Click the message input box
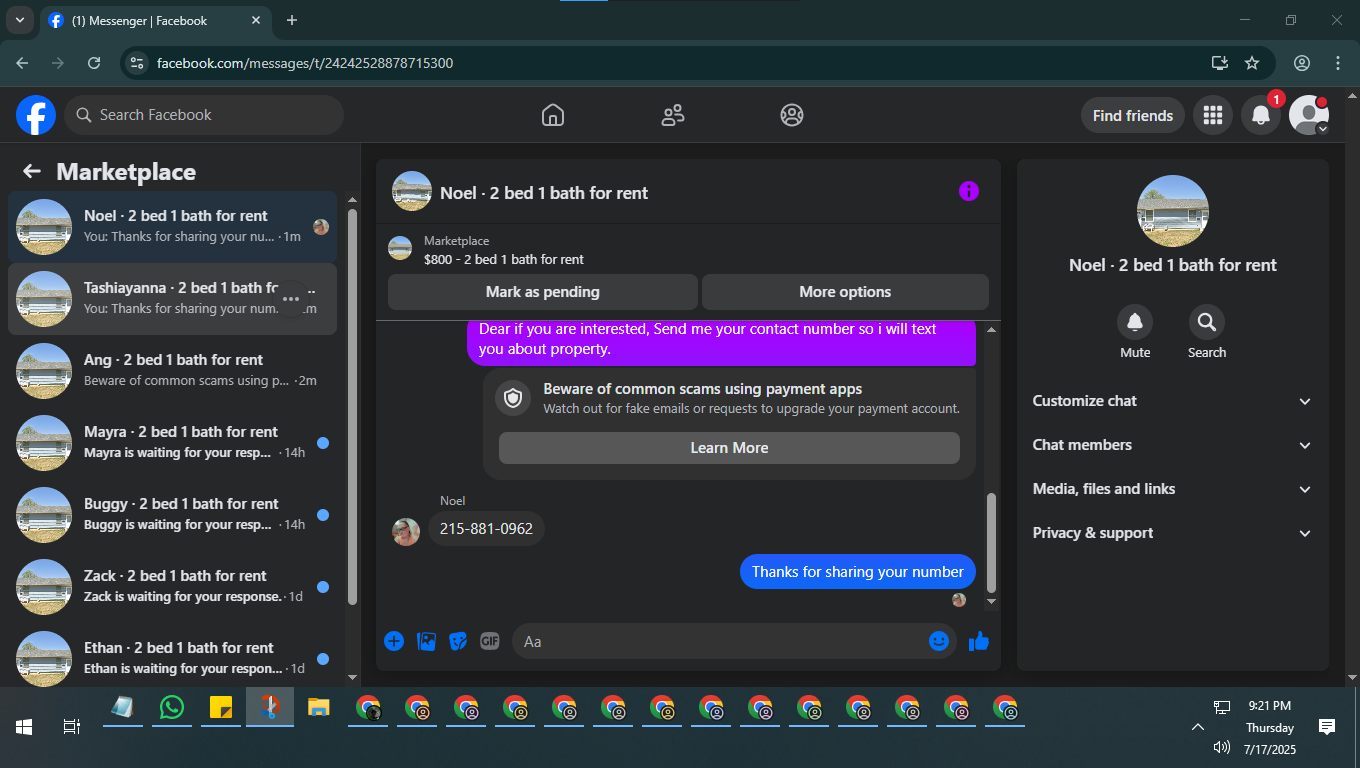1360x768 pixels. tap(734, 641)
